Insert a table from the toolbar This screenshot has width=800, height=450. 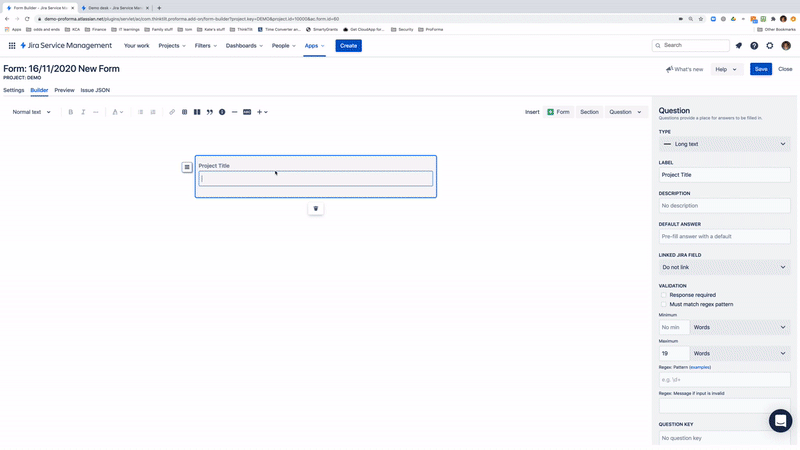(x=184, y=112)
